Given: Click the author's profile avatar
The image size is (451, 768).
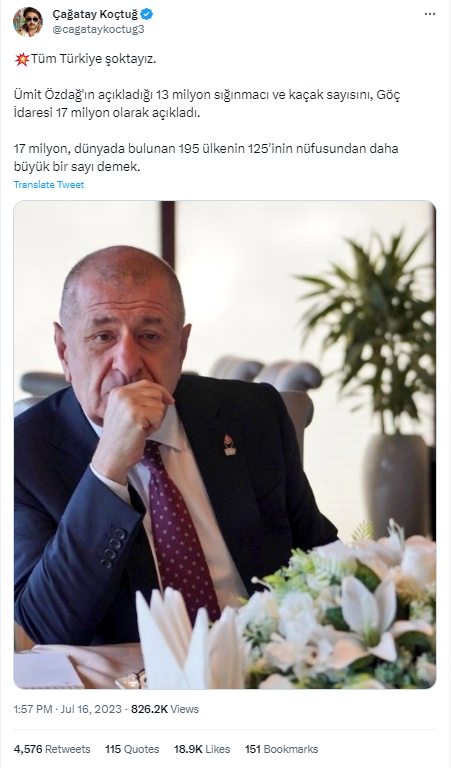Looking at the screenshot, I should coord(28,22).
